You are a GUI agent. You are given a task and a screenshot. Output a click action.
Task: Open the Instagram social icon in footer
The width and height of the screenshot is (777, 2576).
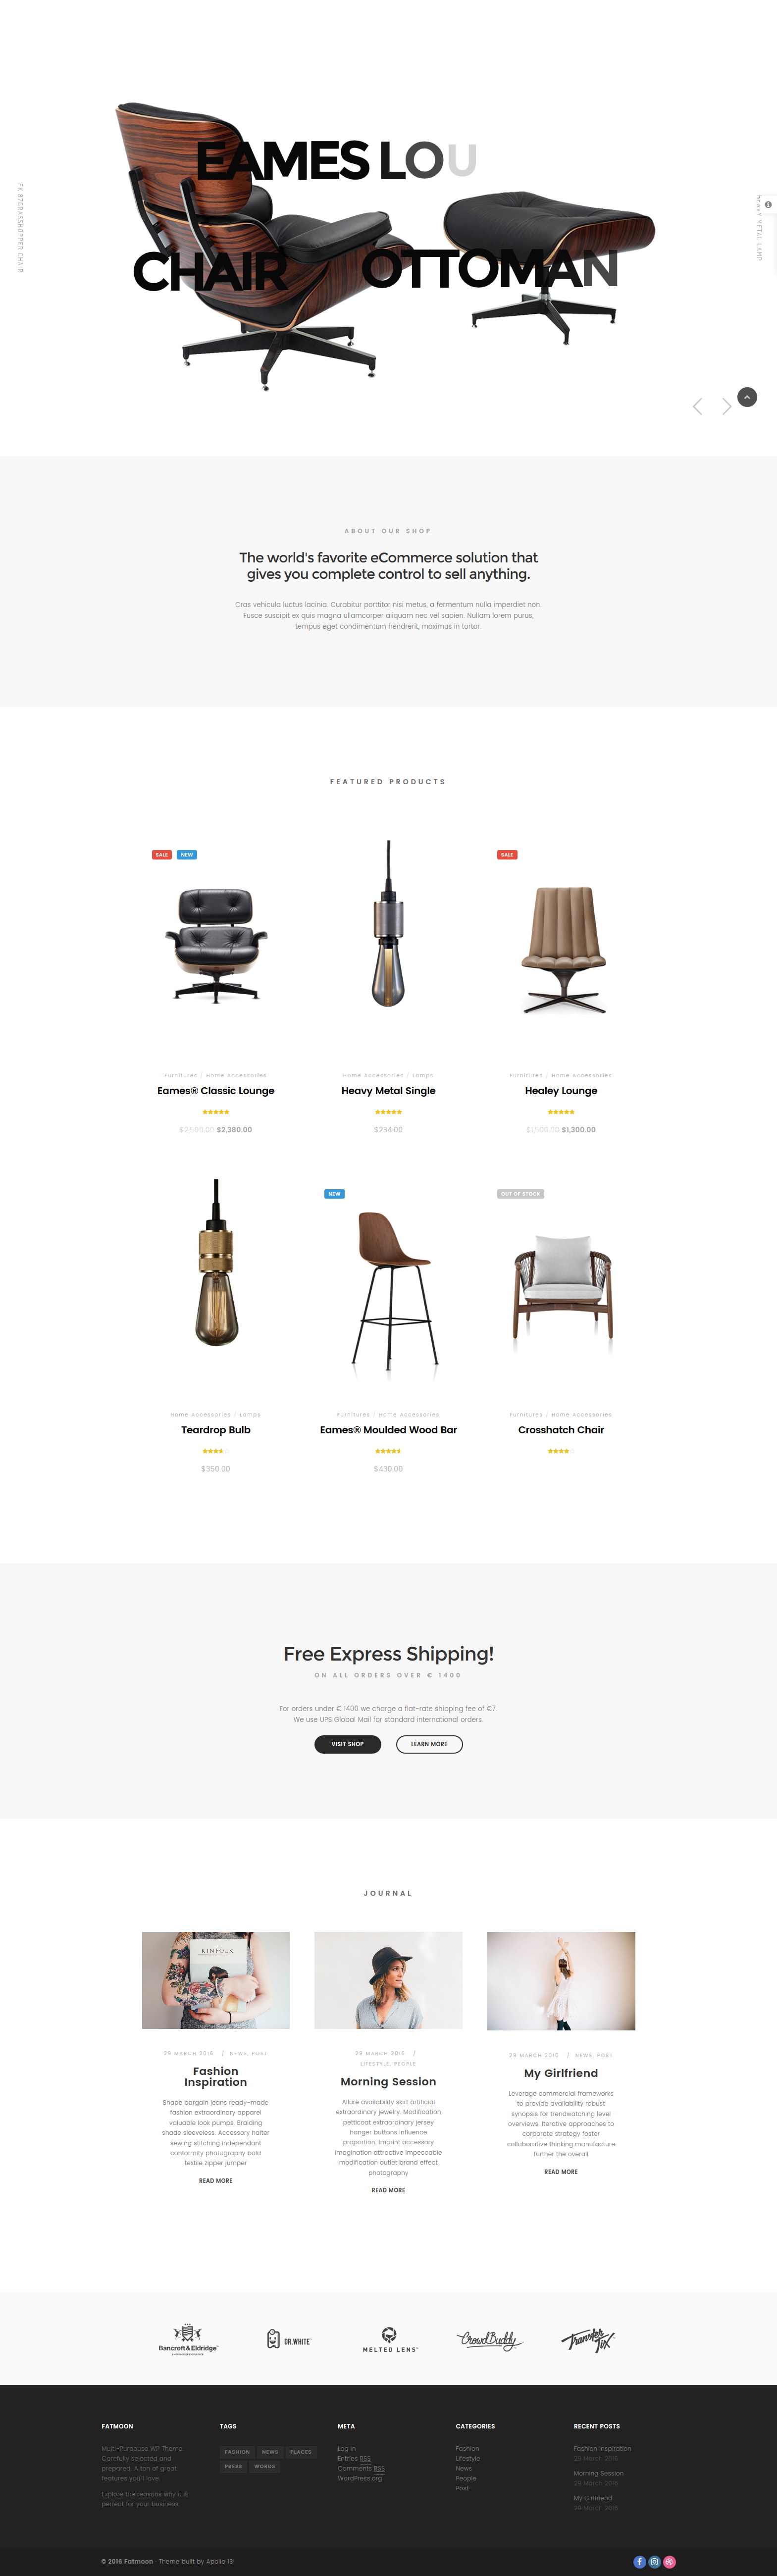654,2561
